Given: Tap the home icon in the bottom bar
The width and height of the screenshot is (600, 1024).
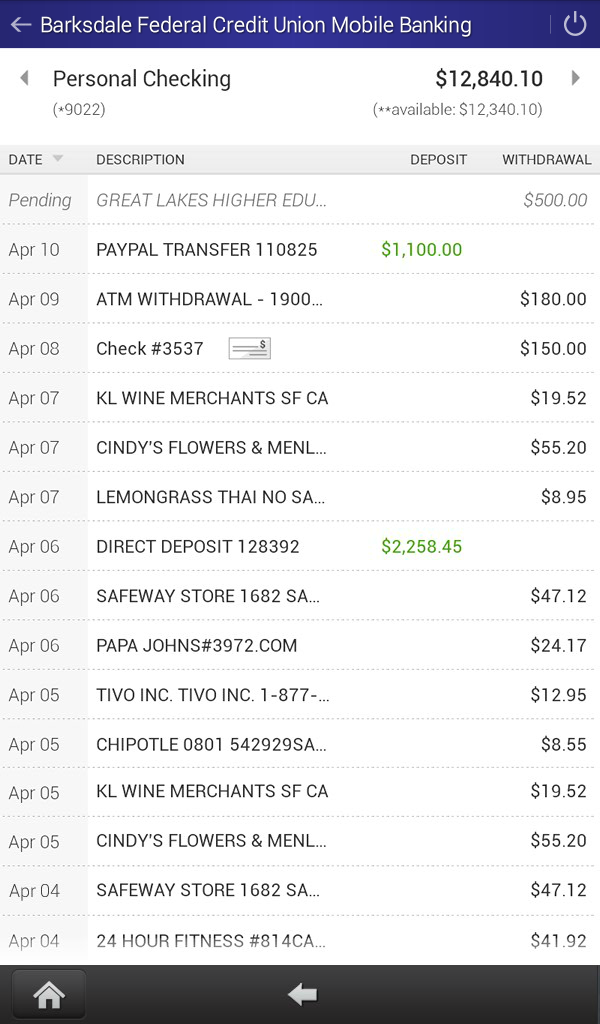Looking at the screenshot, I should tap(49, 994).
